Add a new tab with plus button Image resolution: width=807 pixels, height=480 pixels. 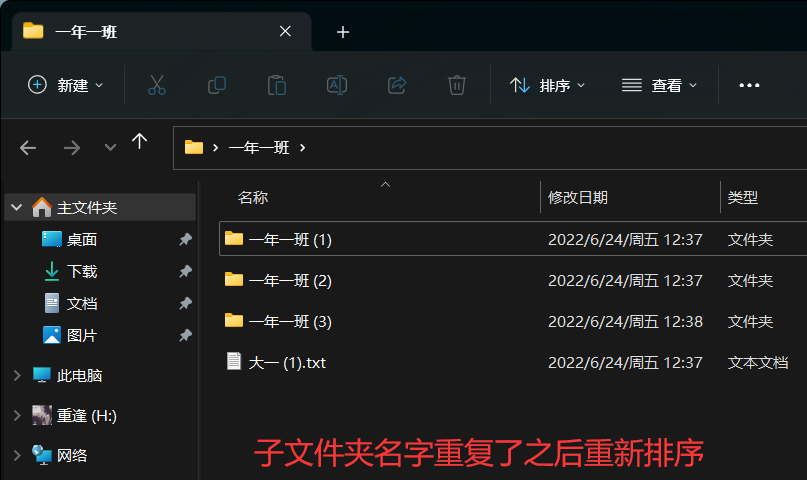tap(343, 32)
